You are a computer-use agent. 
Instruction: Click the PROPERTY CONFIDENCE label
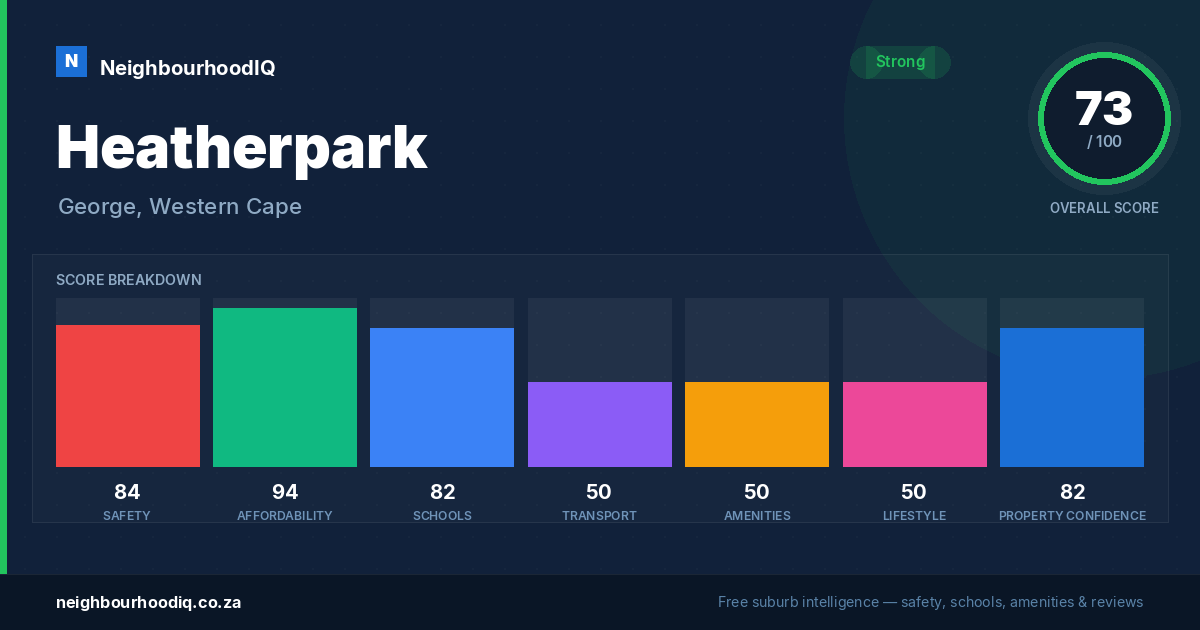(1072, 516)
